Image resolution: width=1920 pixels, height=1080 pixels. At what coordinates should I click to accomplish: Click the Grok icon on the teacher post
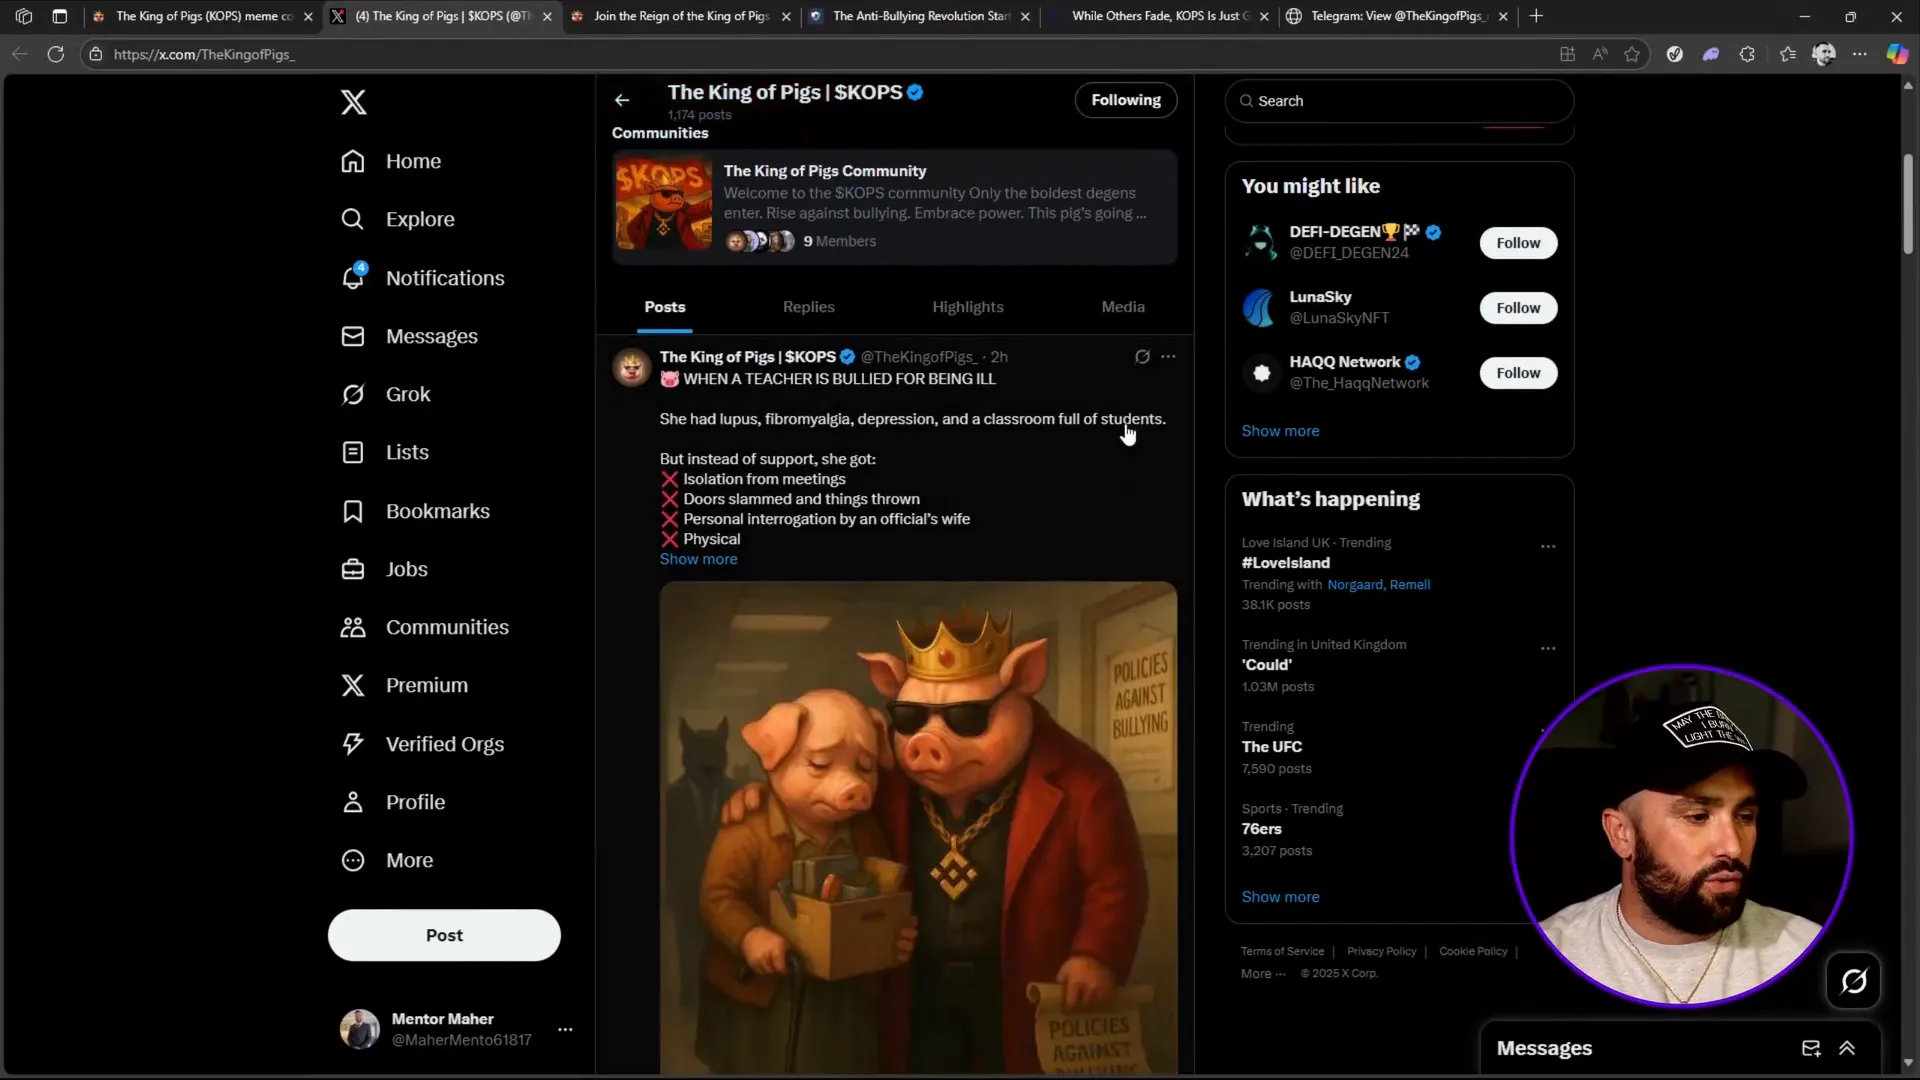[1142, 357]
